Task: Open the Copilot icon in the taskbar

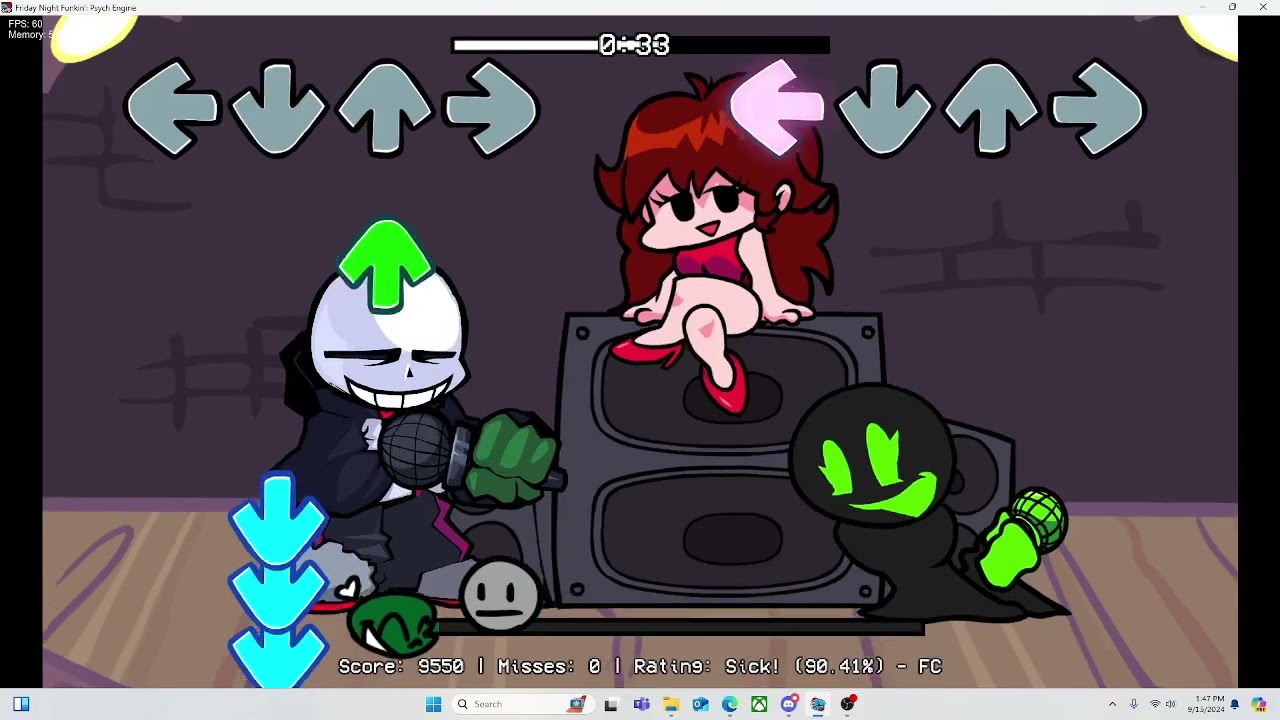Action: [1259, 704]
